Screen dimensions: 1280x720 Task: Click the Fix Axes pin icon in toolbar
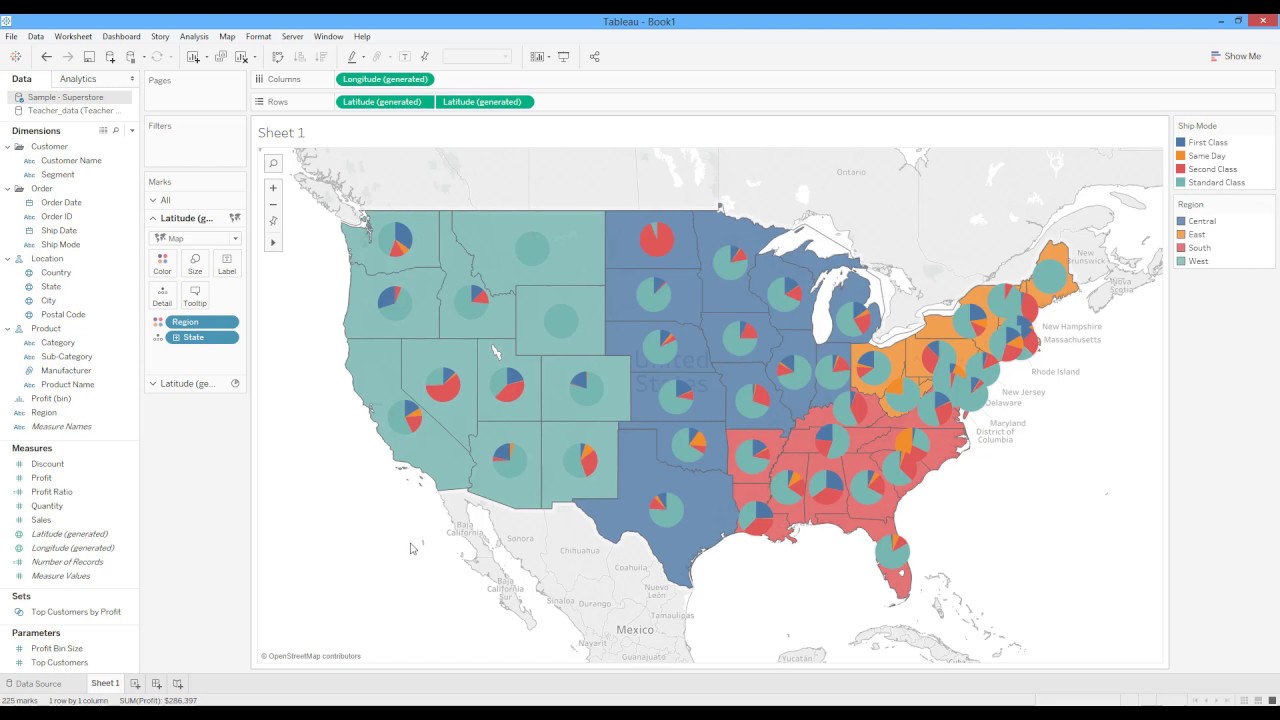425,57
